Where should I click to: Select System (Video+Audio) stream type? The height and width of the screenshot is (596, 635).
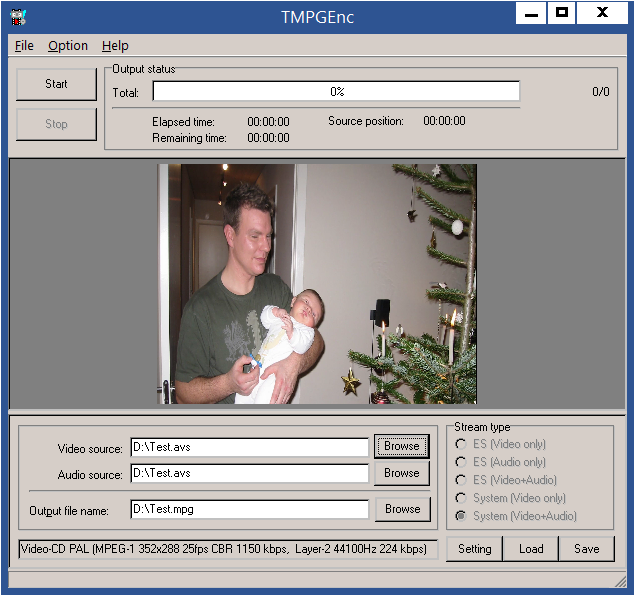pyautogui.click(x=516, y=516)
